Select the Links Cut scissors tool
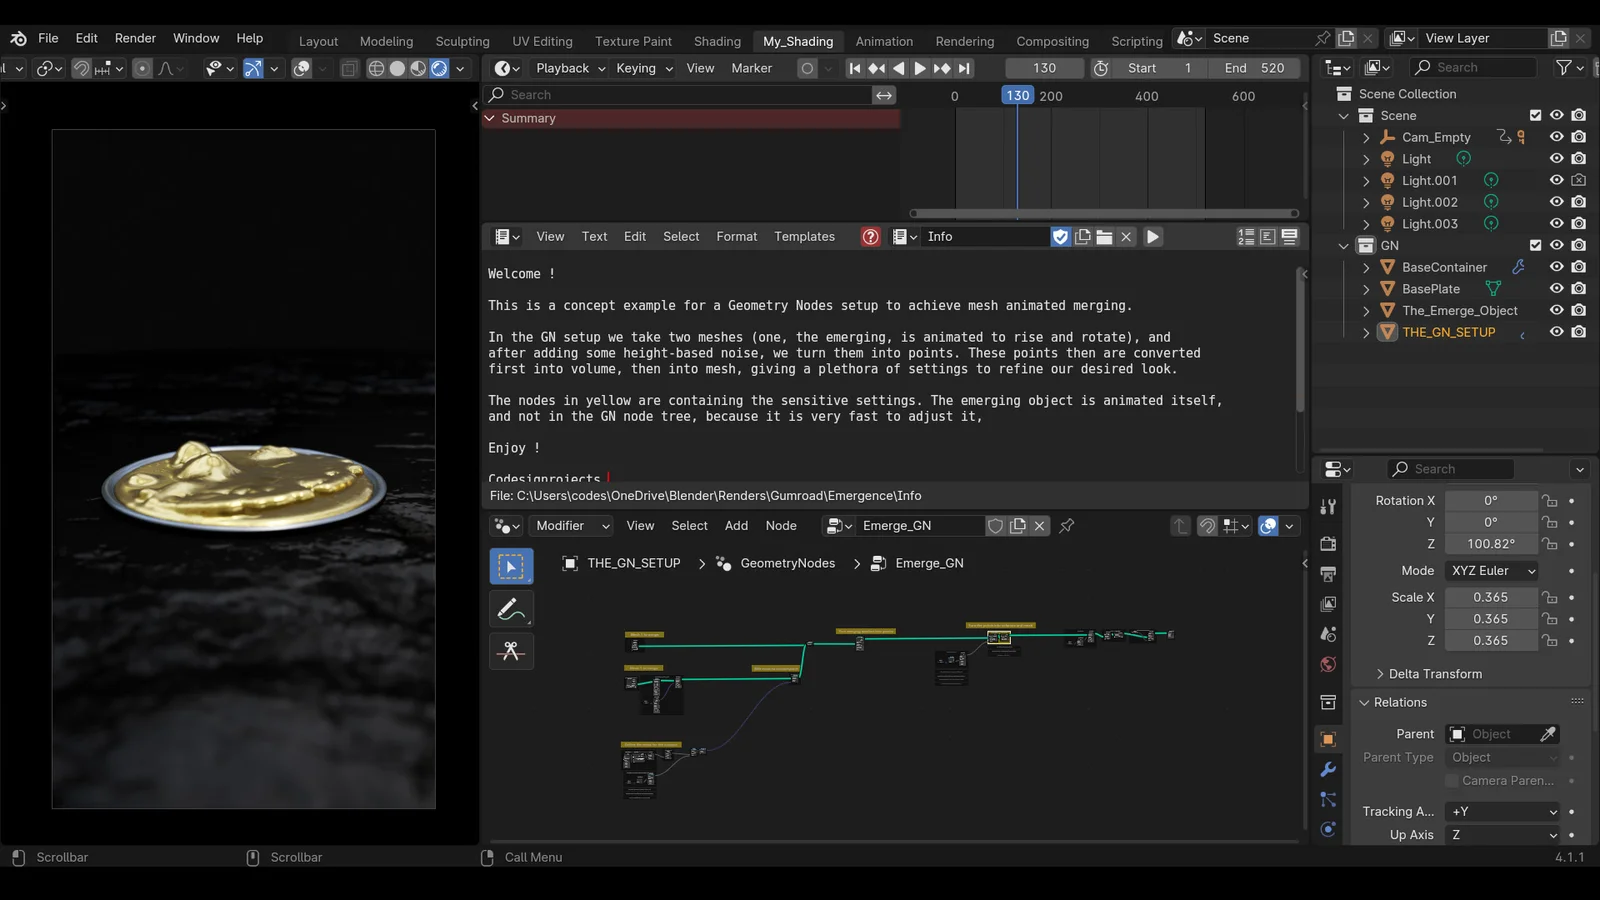The height and width of the screenshot is (900, 1600). (511, 651)
